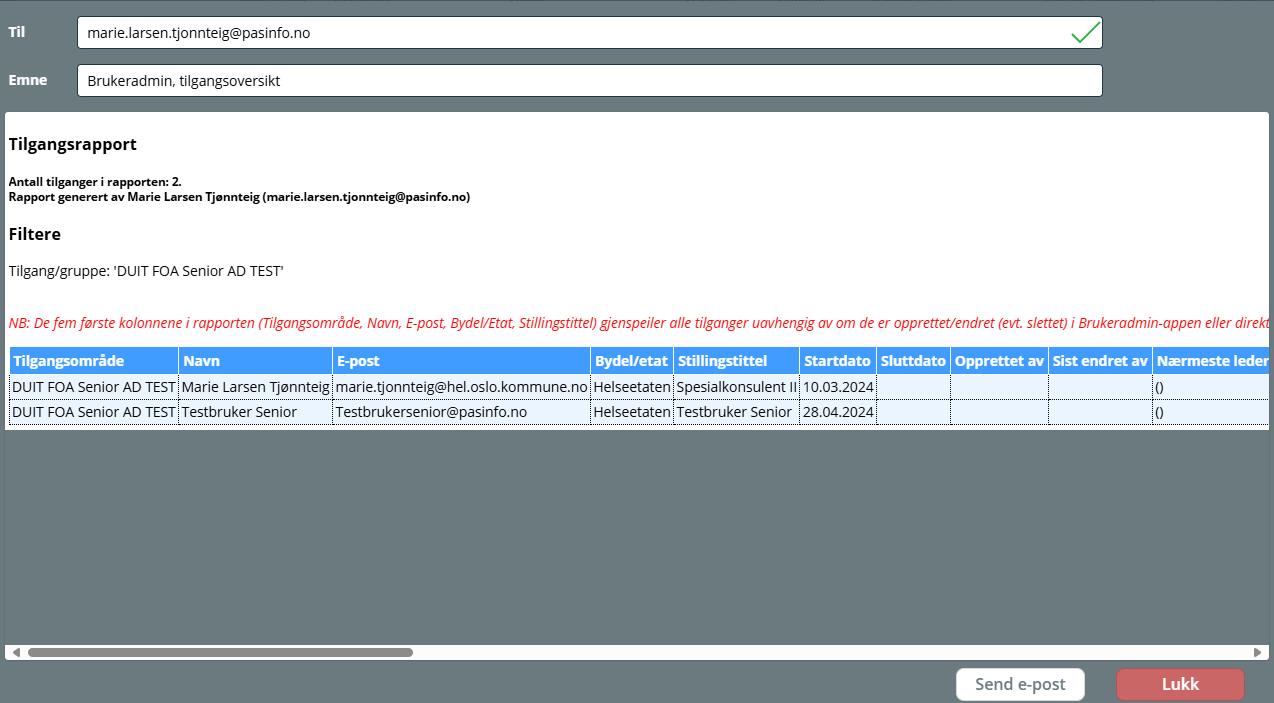Click marie.tjonnteig@hel.oslo.kommune.no email cell

[461, 387]
